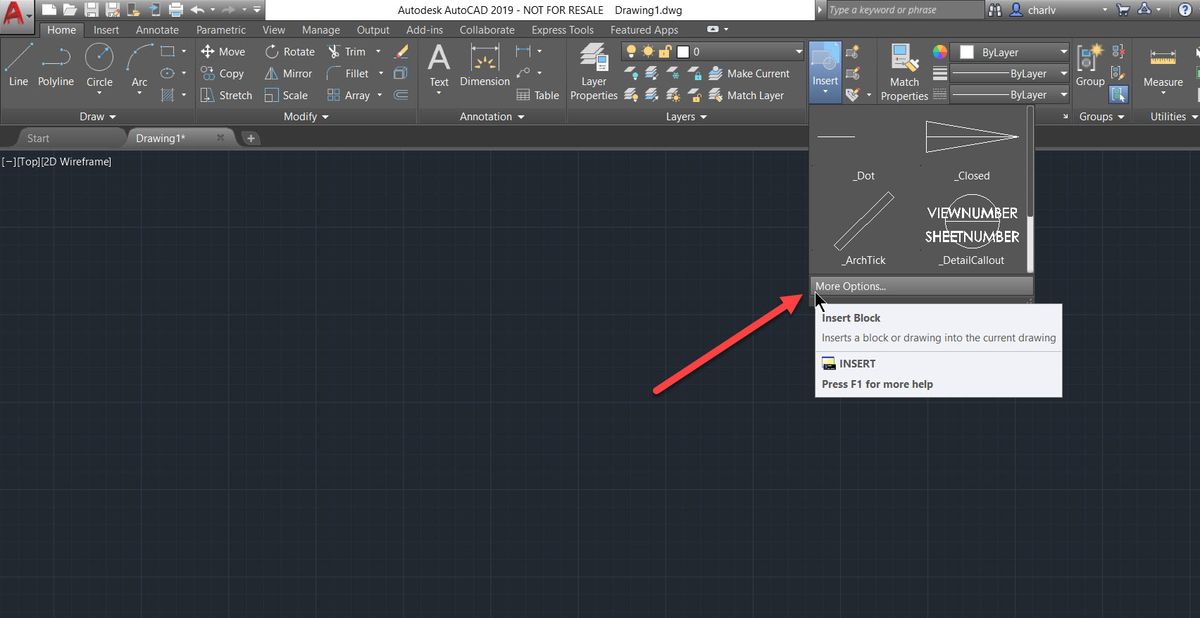Use the Trim tool

(347, 51)
